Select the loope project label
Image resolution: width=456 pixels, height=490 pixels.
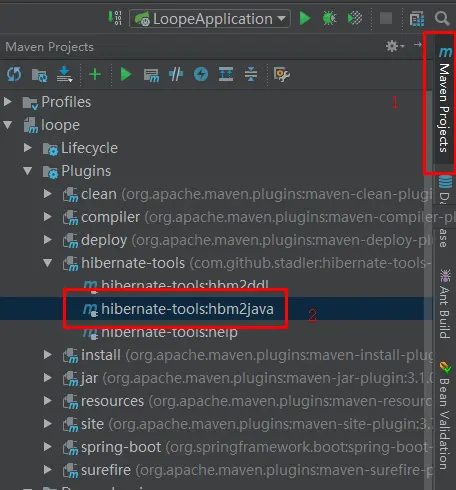(x=60, y=125)
